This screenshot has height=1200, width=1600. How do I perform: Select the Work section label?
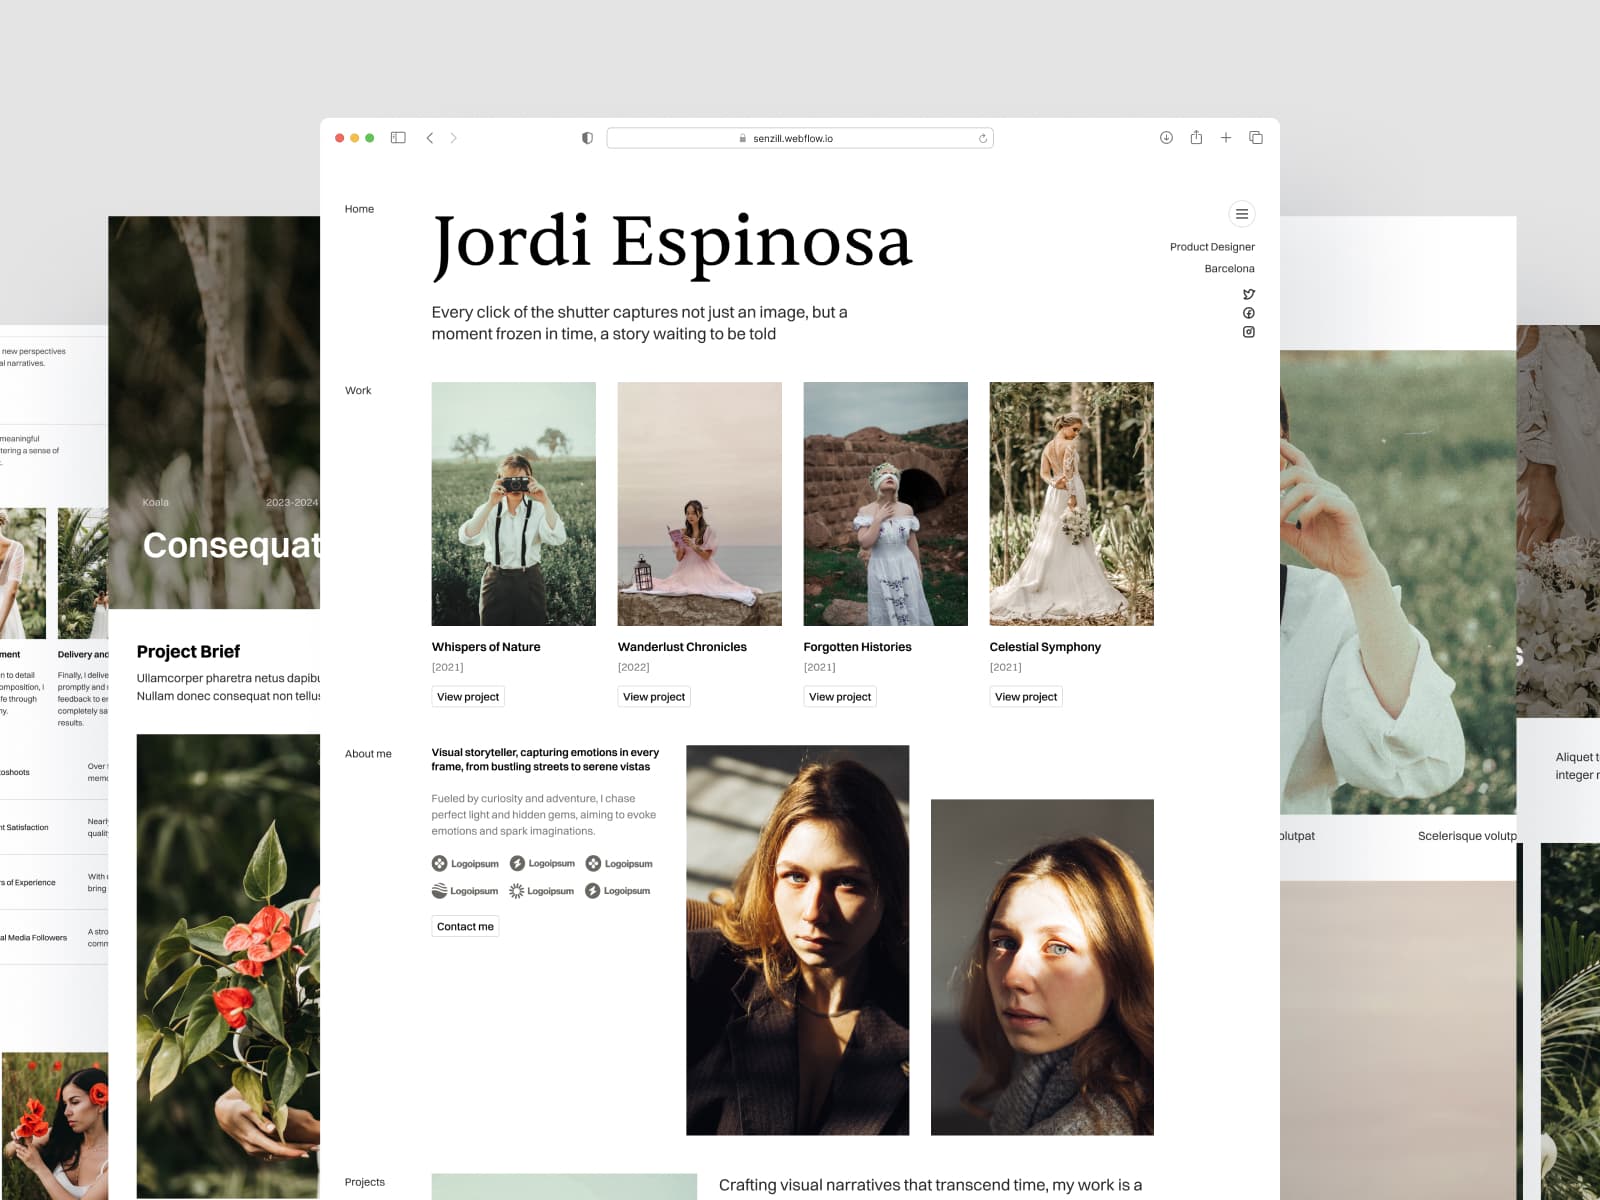point(358,391)
